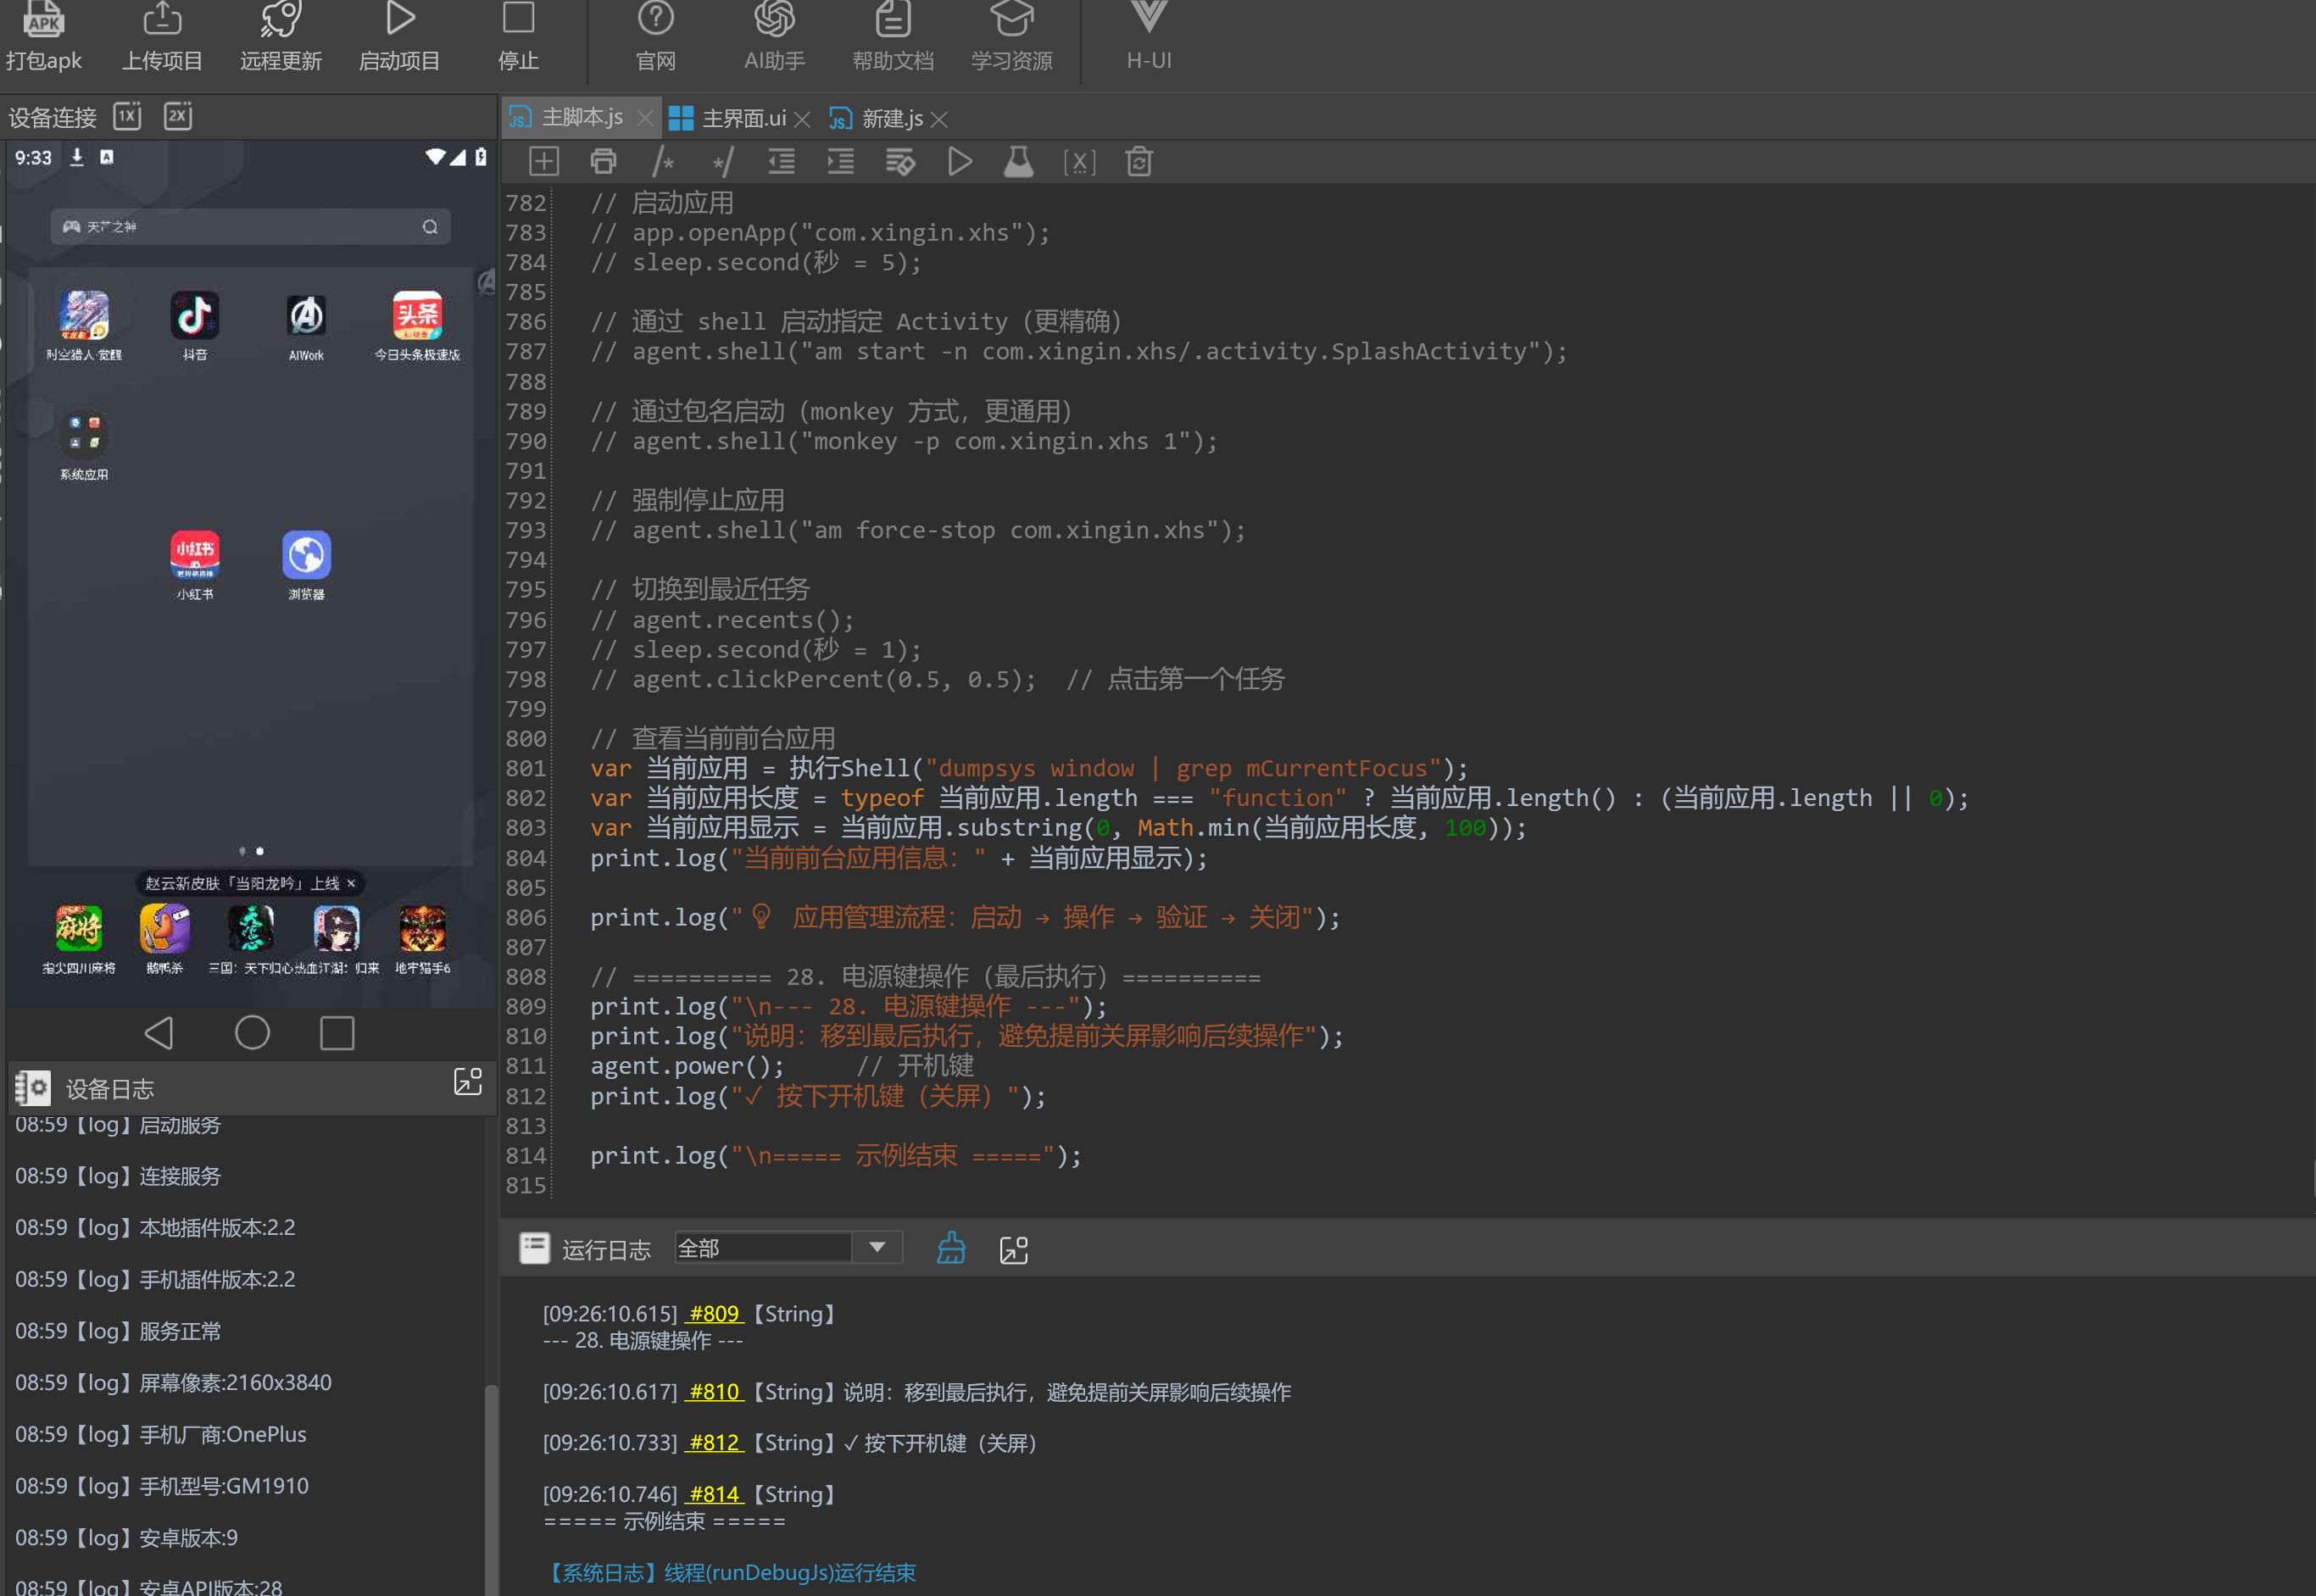Clear run log with the broom icon
Screen dimensions: 2316x1596
[x=951, y=1248]
